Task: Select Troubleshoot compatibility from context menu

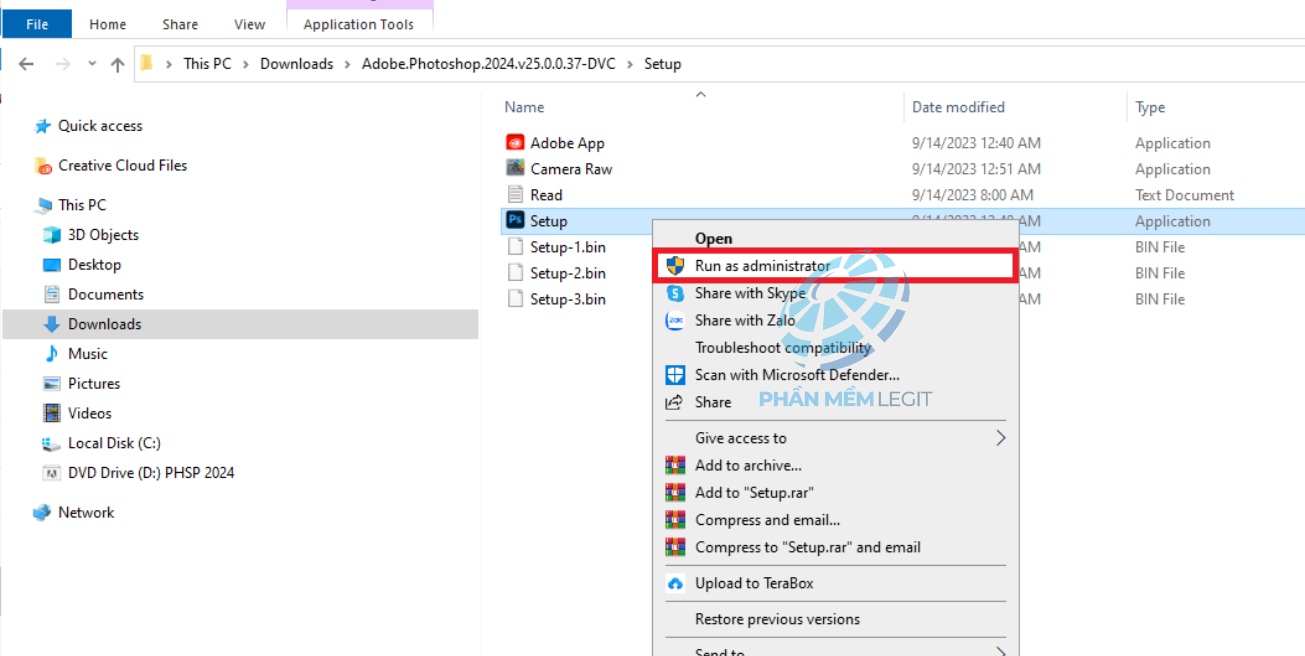Action: [783, 348]
